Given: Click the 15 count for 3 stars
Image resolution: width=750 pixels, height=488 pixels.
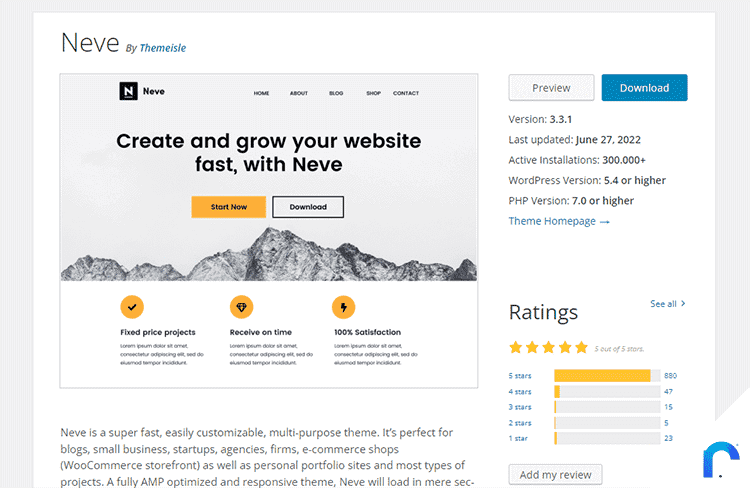Looking at the screenshot, I should tap(668, 407).
